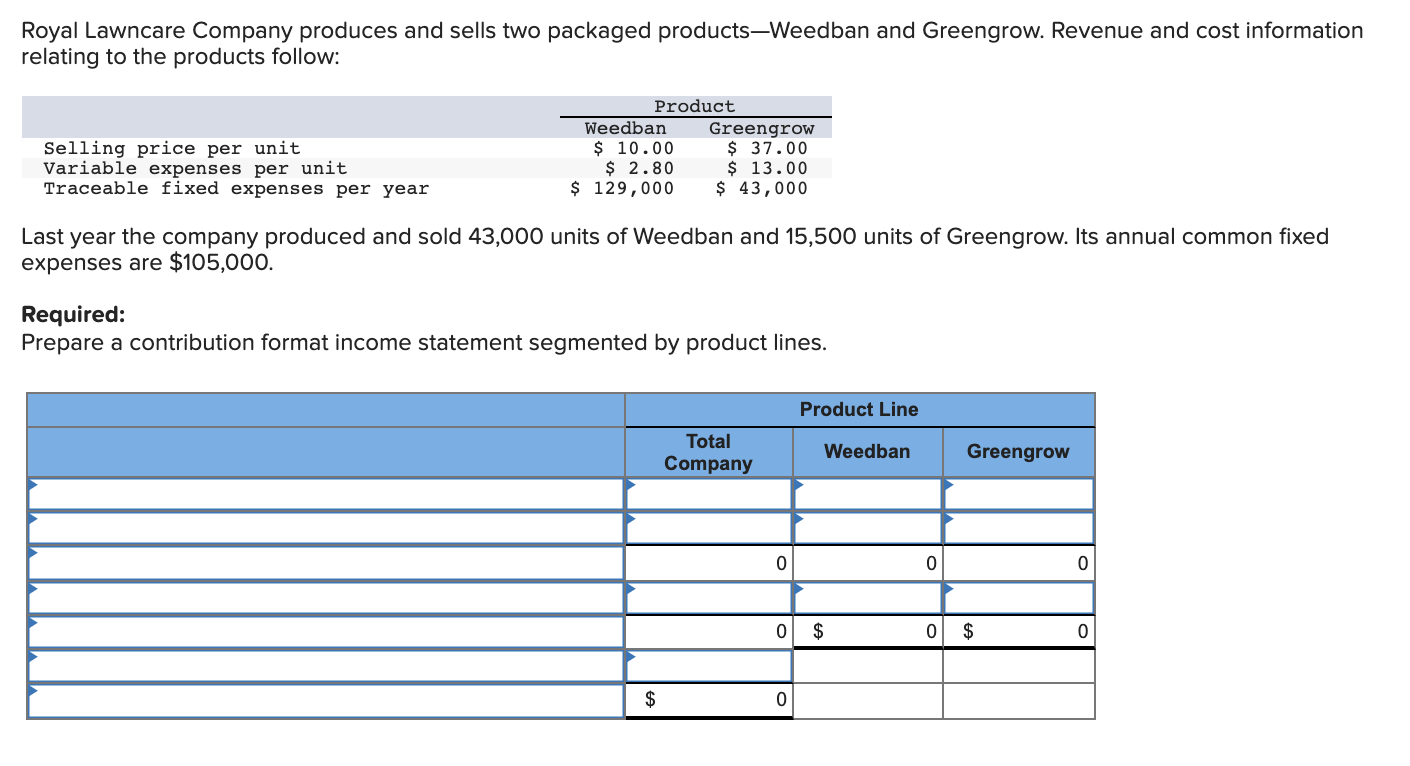Click Total Company $ 0 in last row
Image resolution: width=1410 pixels, height=766 pixels.
pyautogui.click(x=709, y=701)
